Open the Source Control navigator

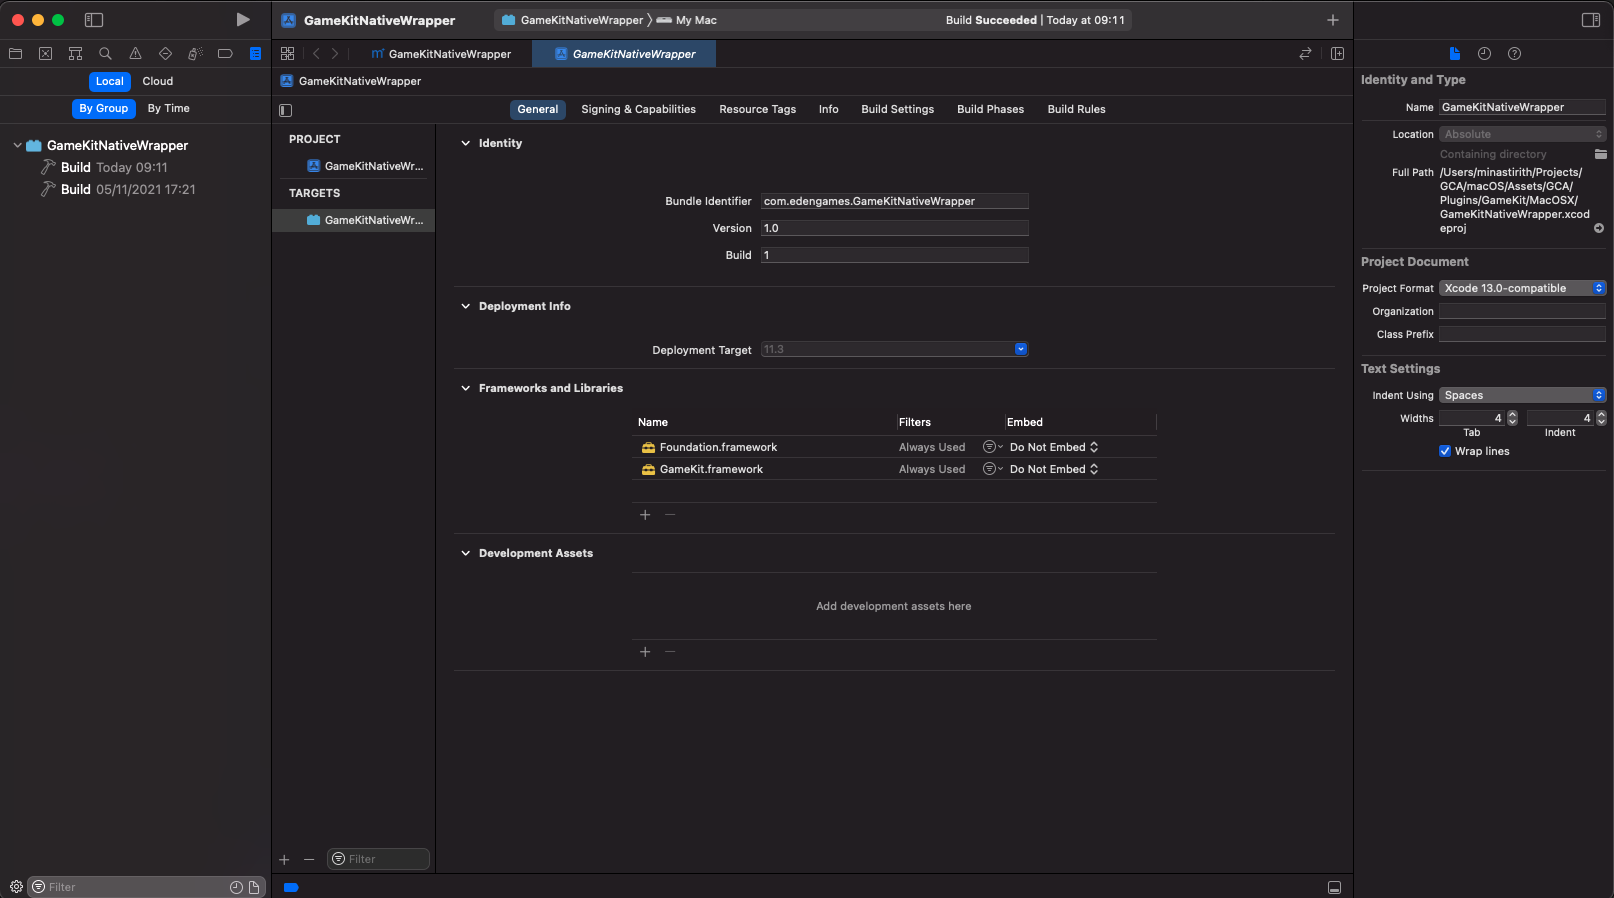pos(45,54)
